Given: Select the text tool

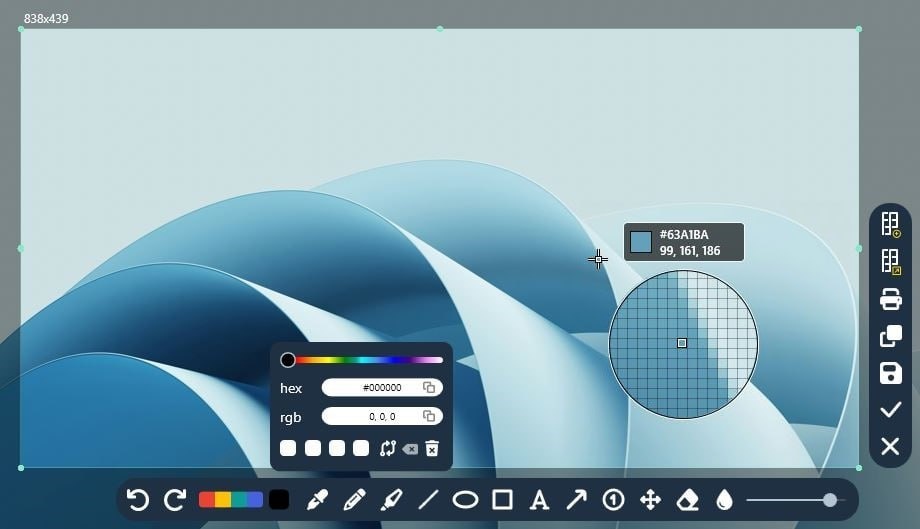Looking at the screenshot, I should [539, 500].
